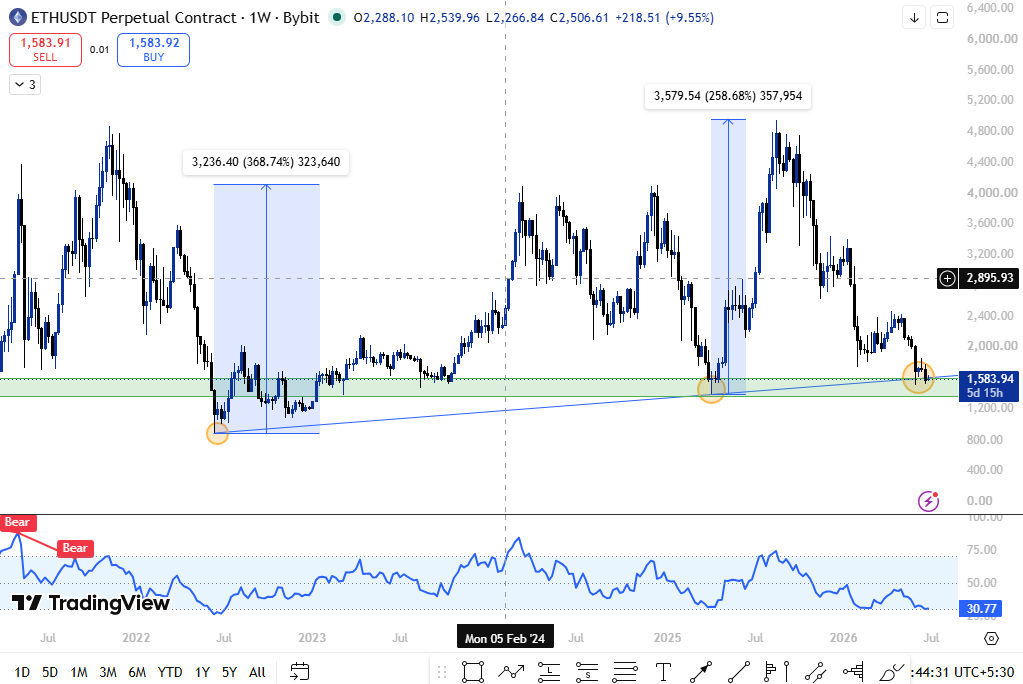The image size is (1023, 684).
Task: Click the RSI value label 30.77
Action: tap(981, 609)
